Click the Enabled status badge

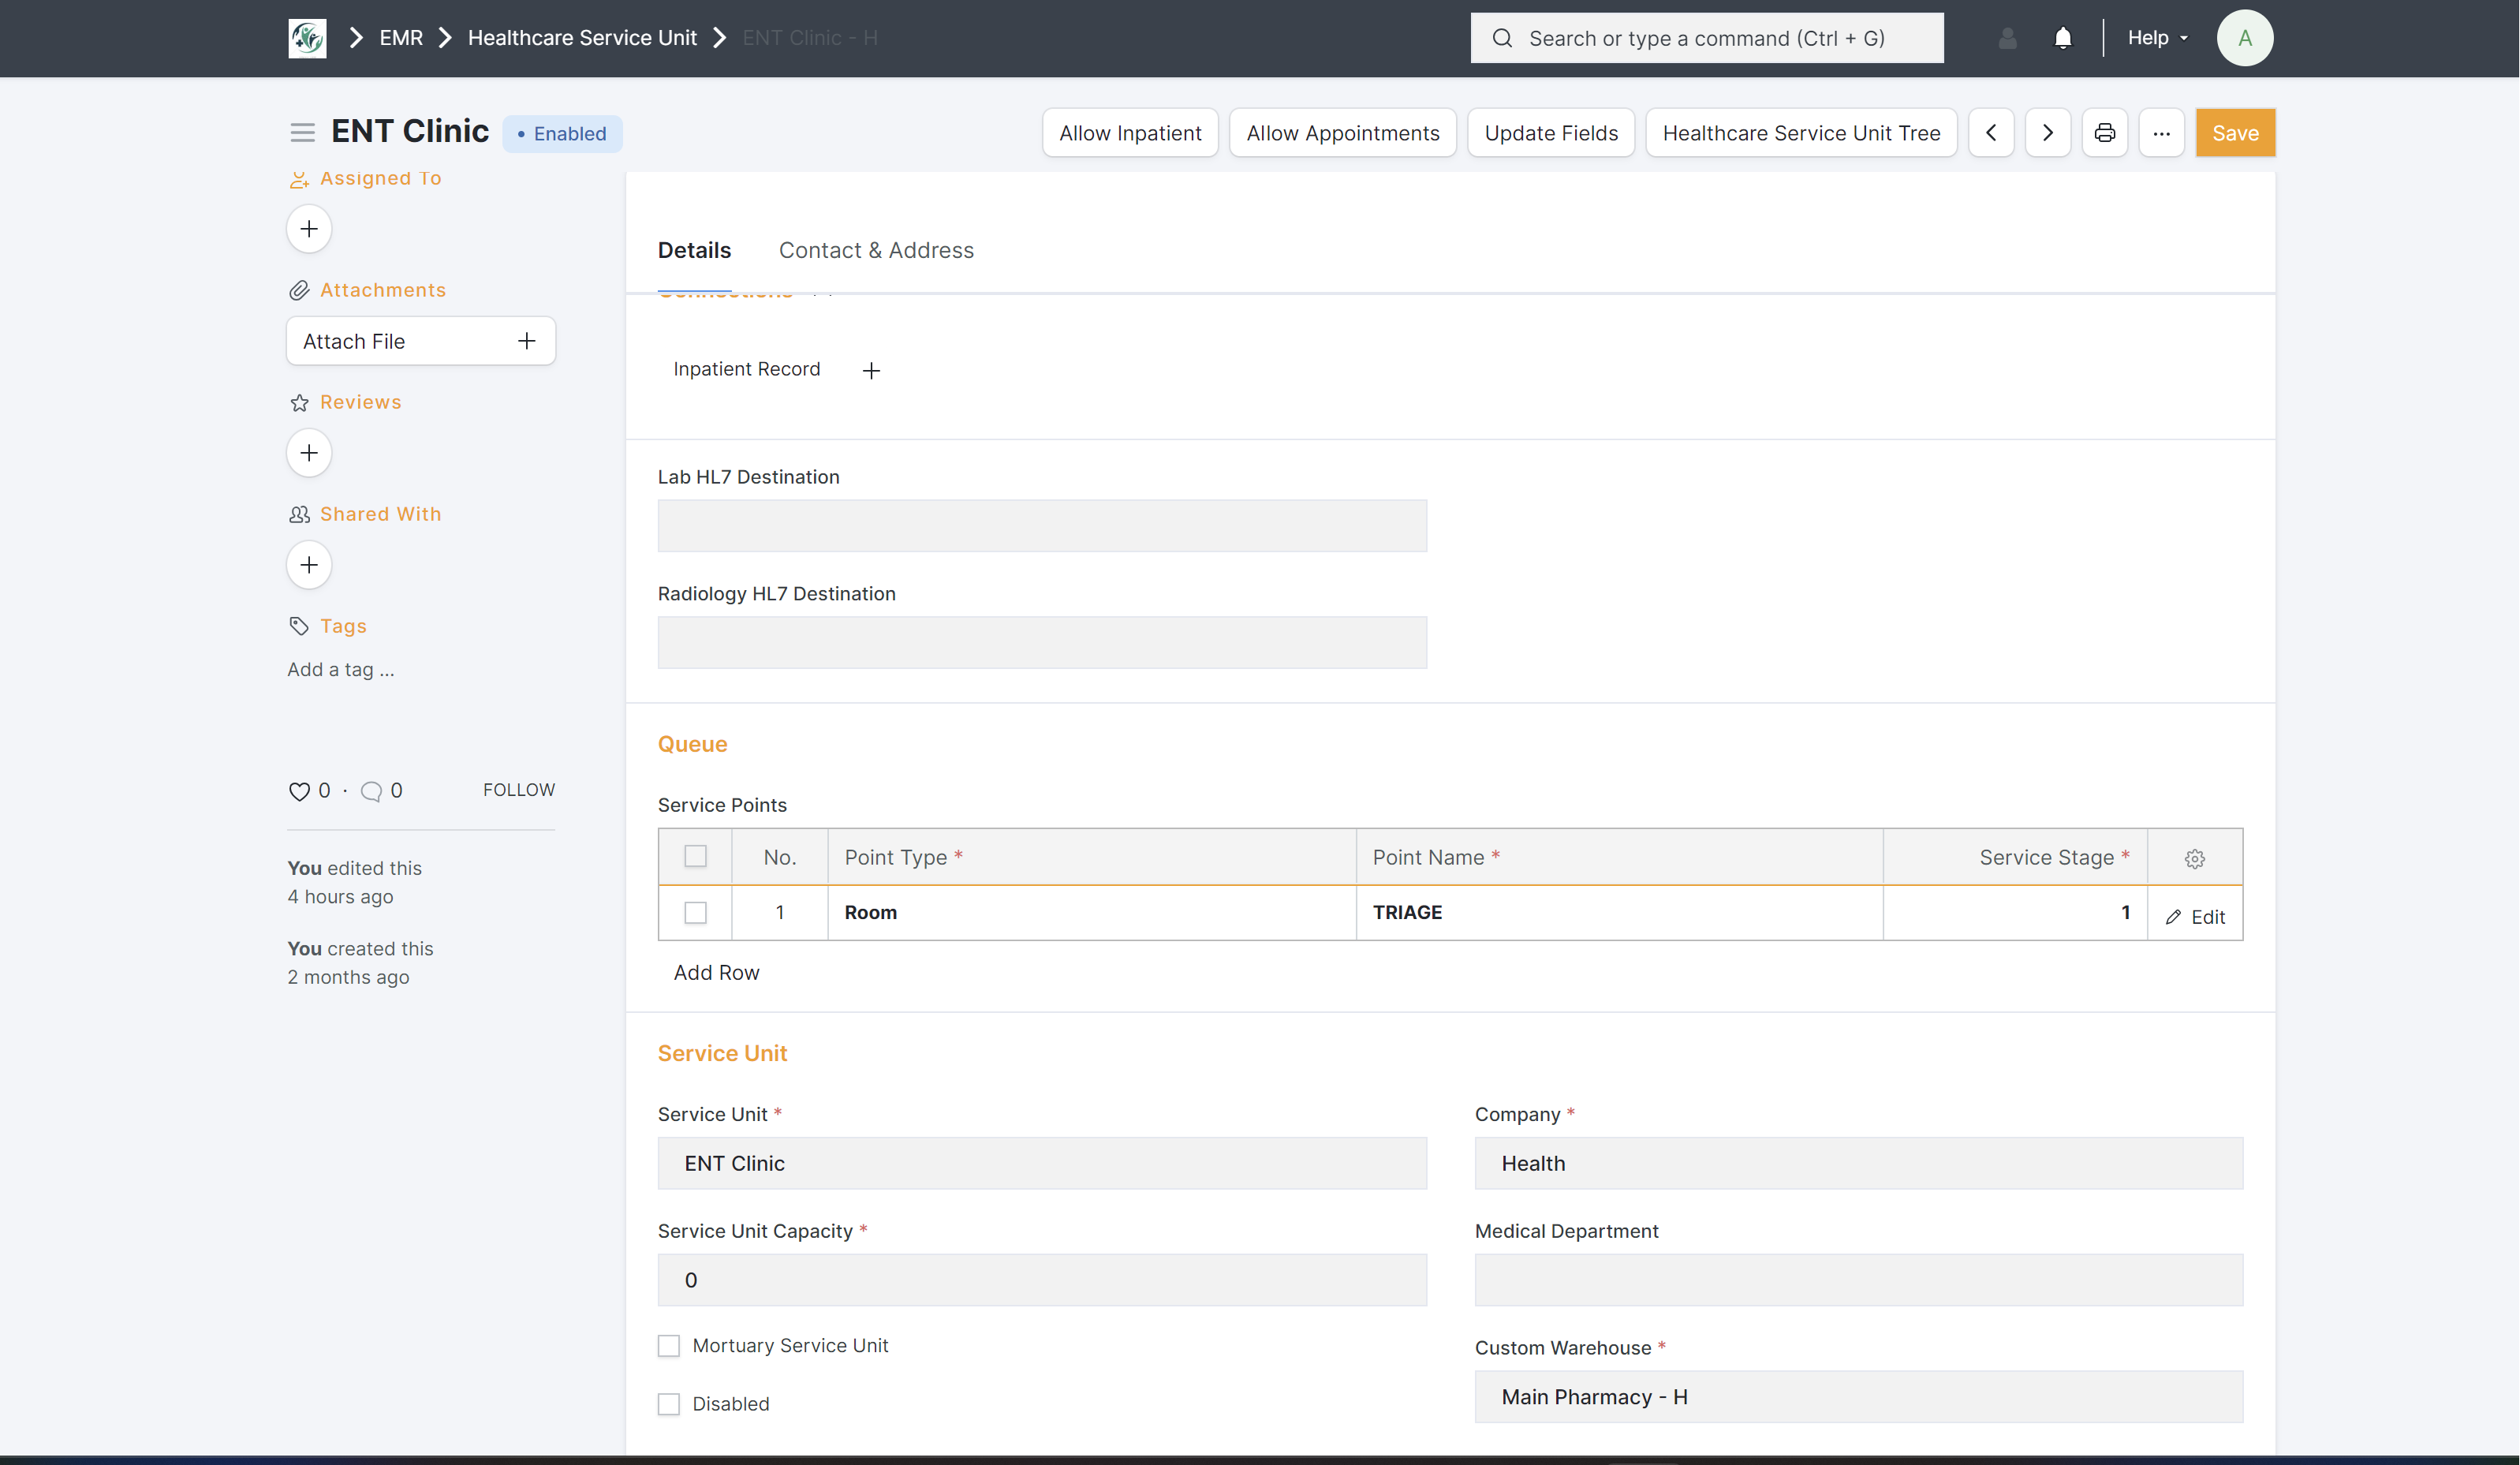coord(562,134)
